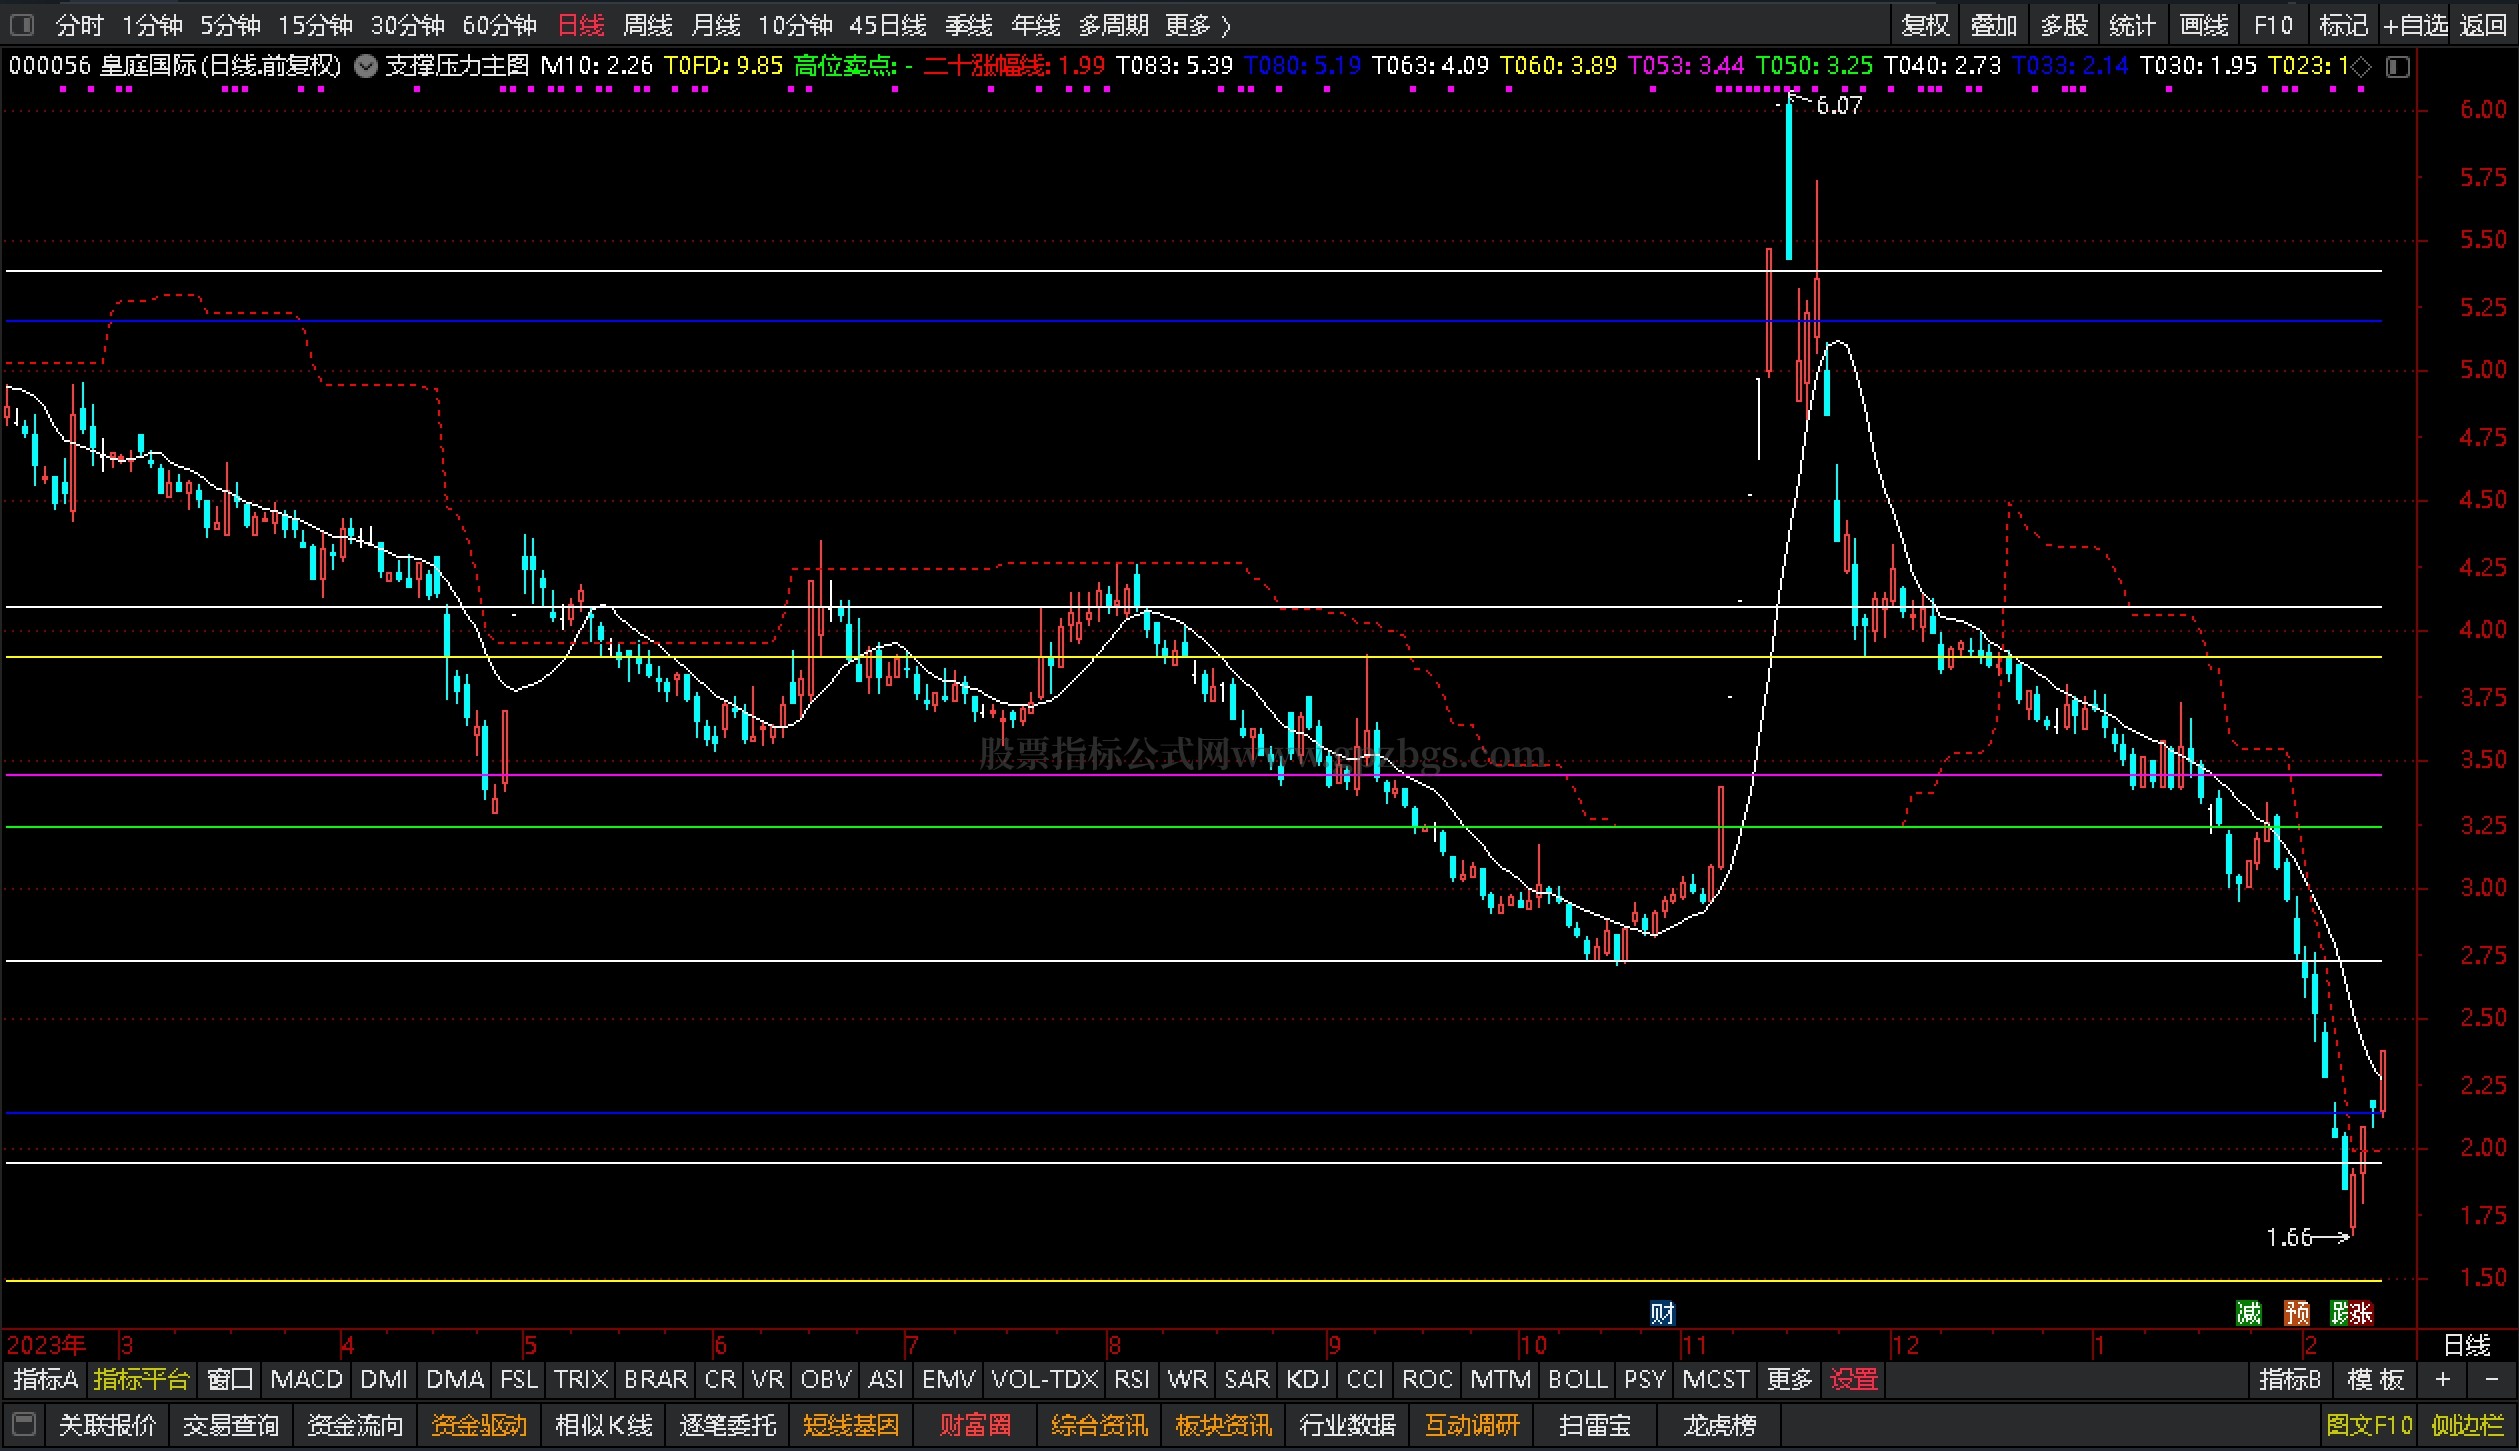Screen dimensions: 2519x1451
Task: Open 龙虎榜 top traders list
Action: click(x=1719, y=1424)
